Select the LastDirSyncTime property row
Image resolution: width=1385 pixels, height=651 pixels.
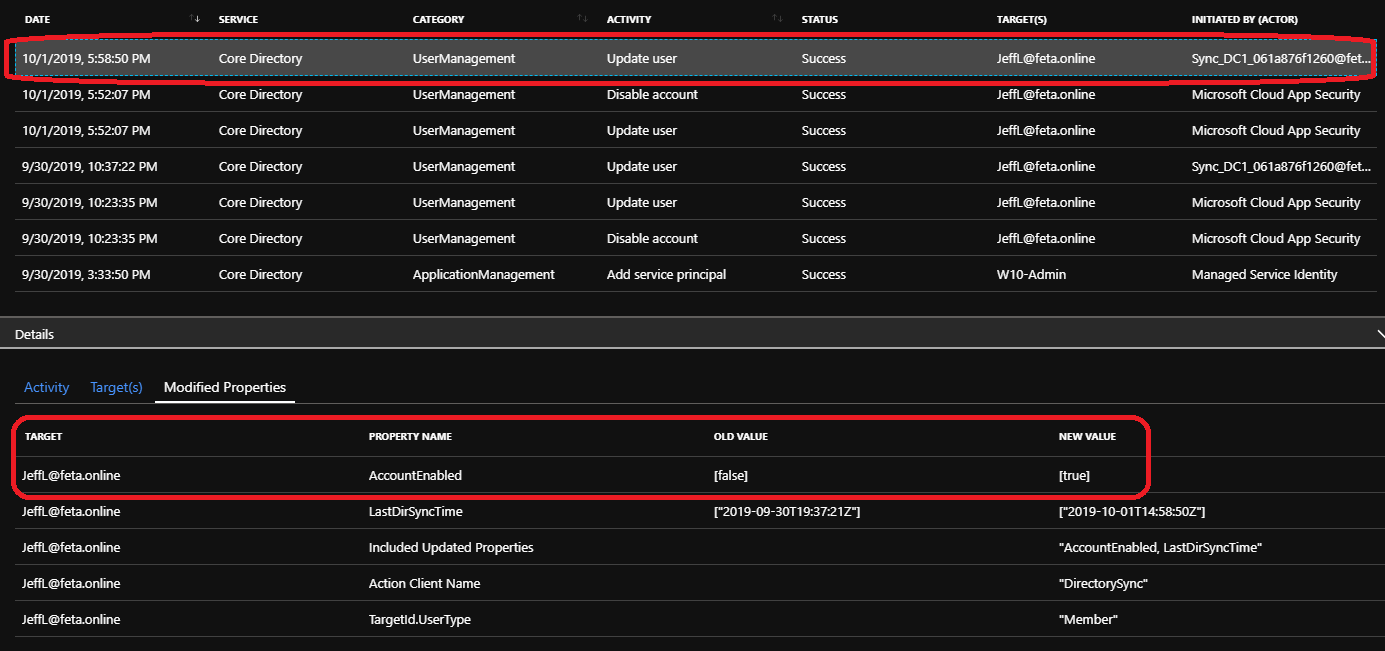pos(415,512)
